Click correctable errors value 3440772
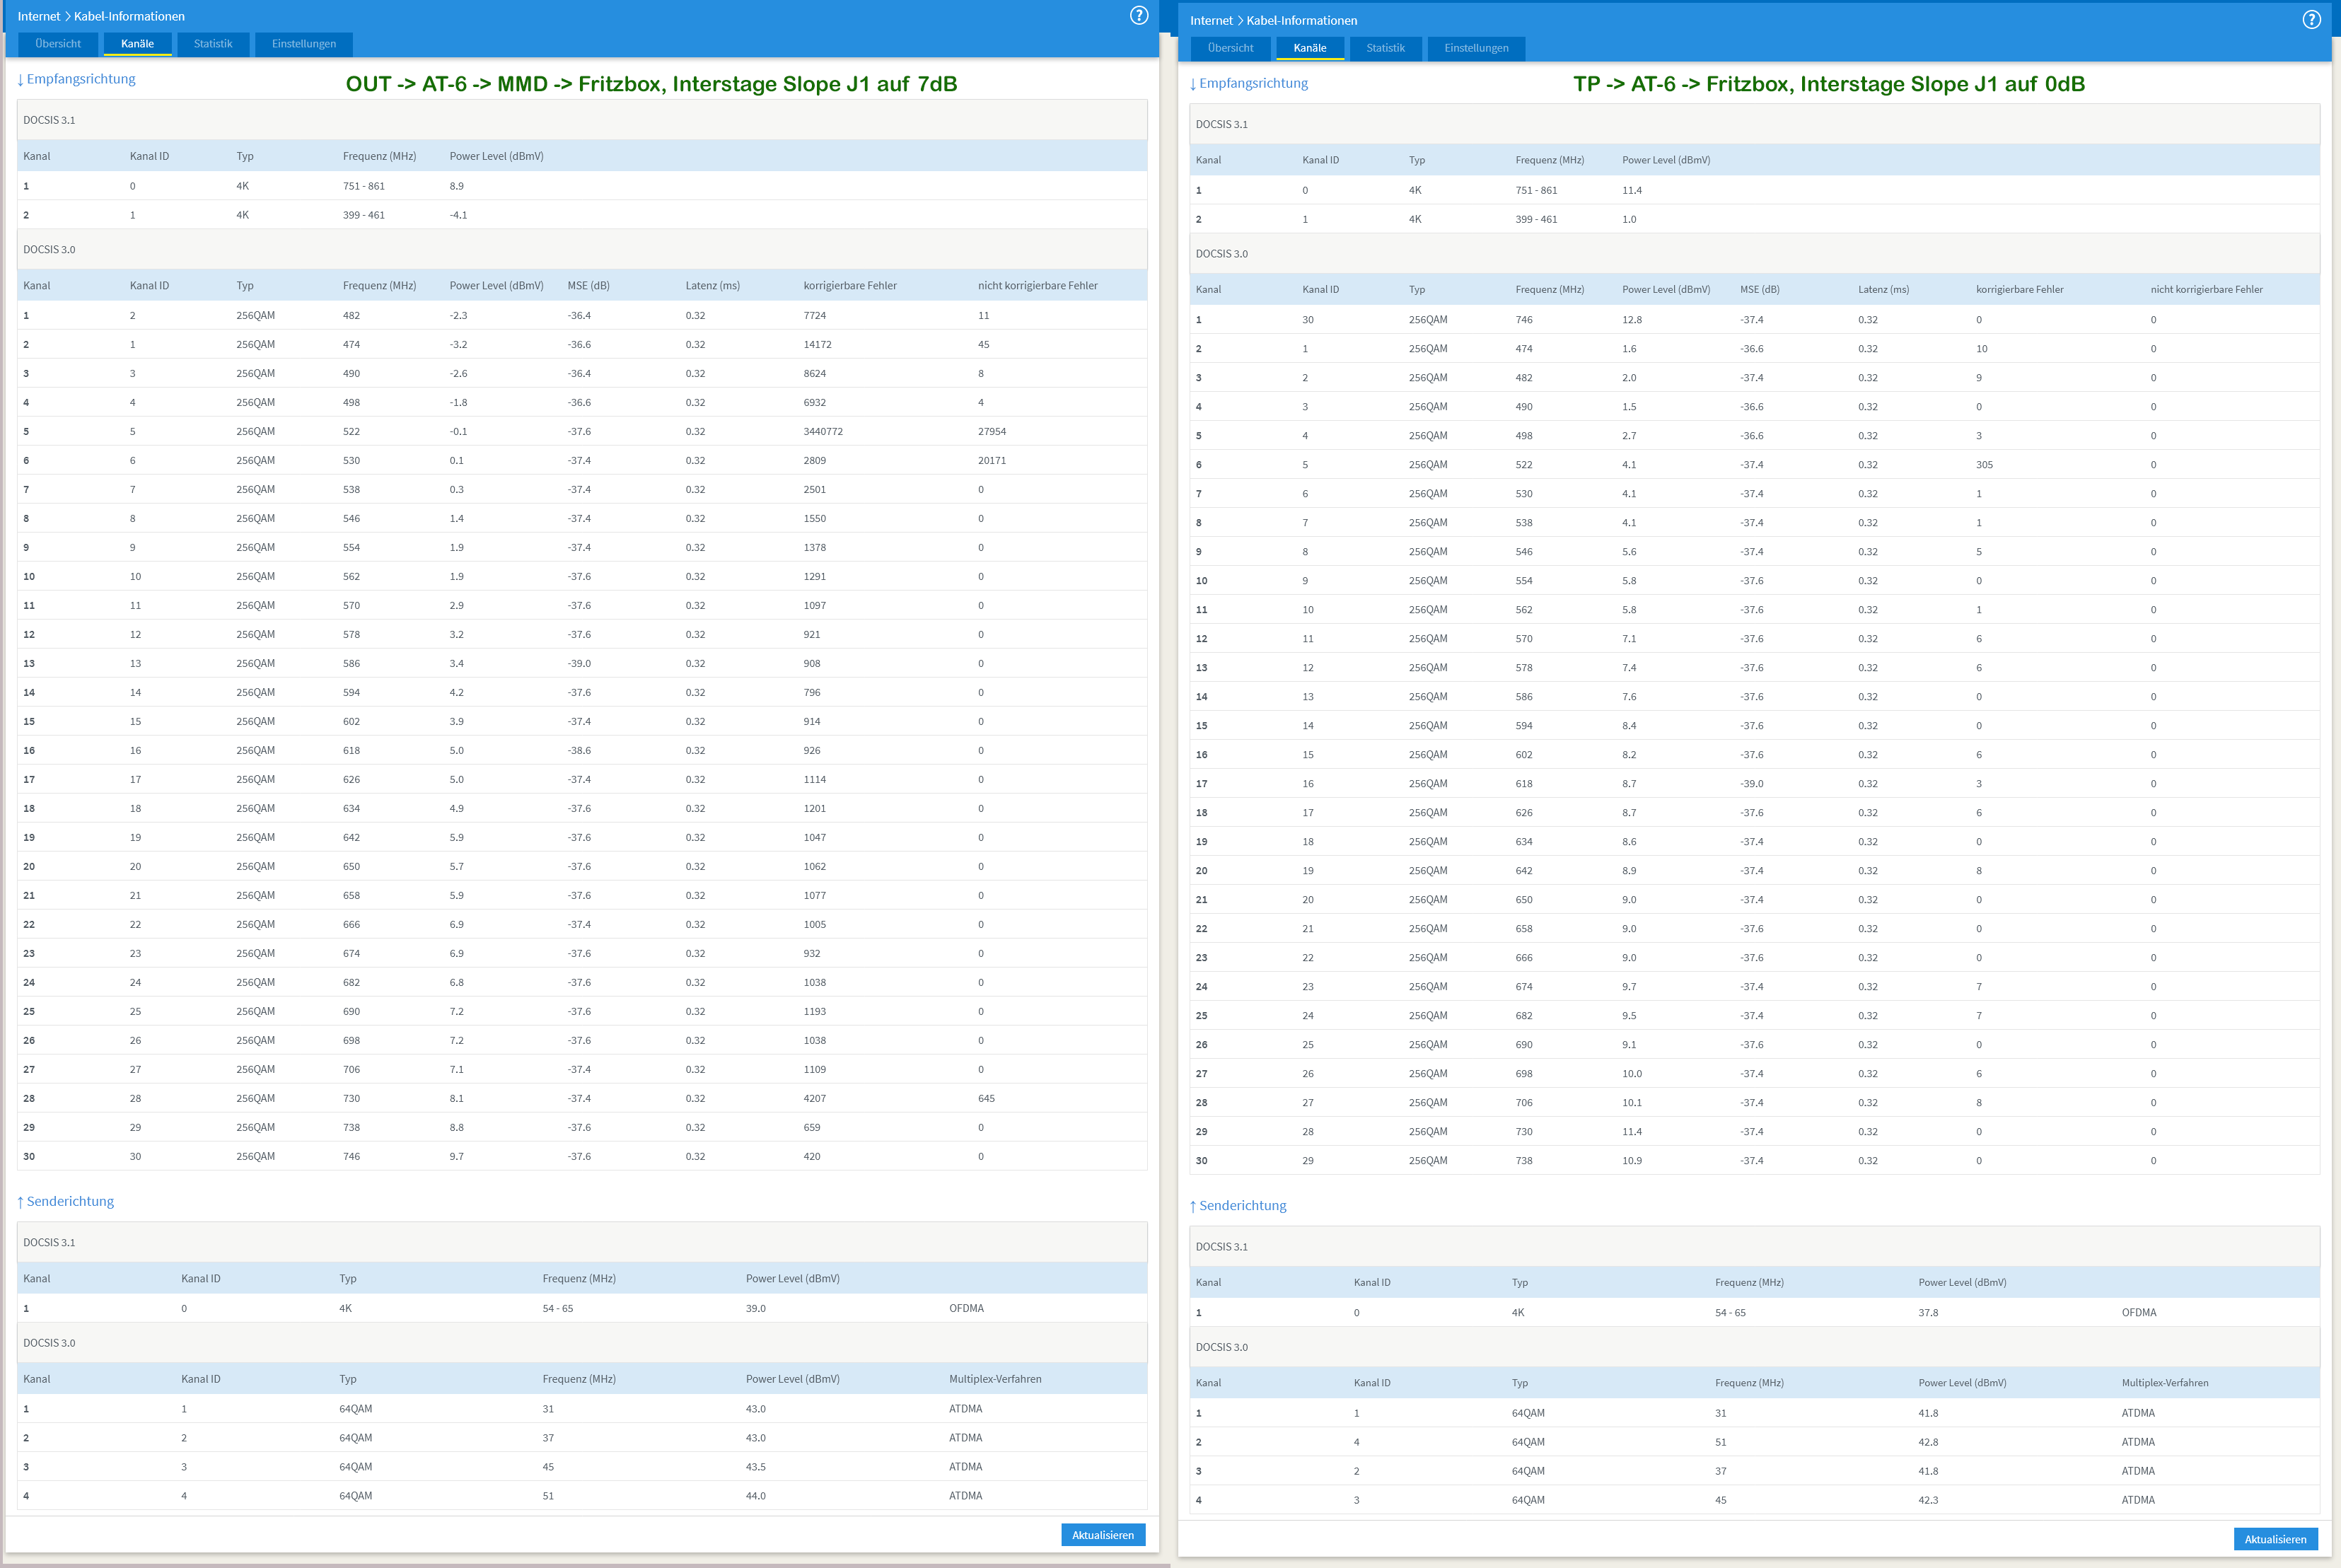The width and height of the screenshot is (2341, 1568). tap(822, 432)
